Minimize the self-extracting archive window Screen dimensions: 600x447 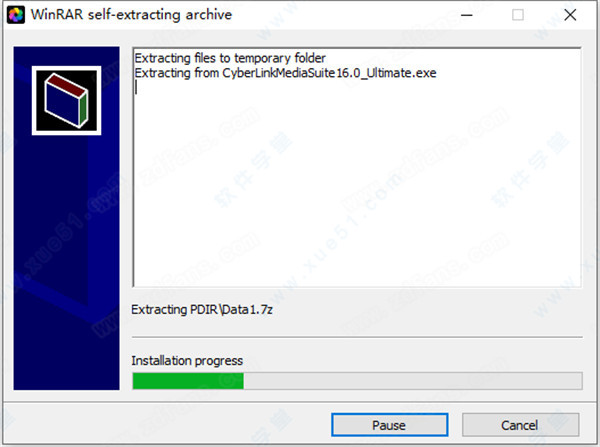466,15
